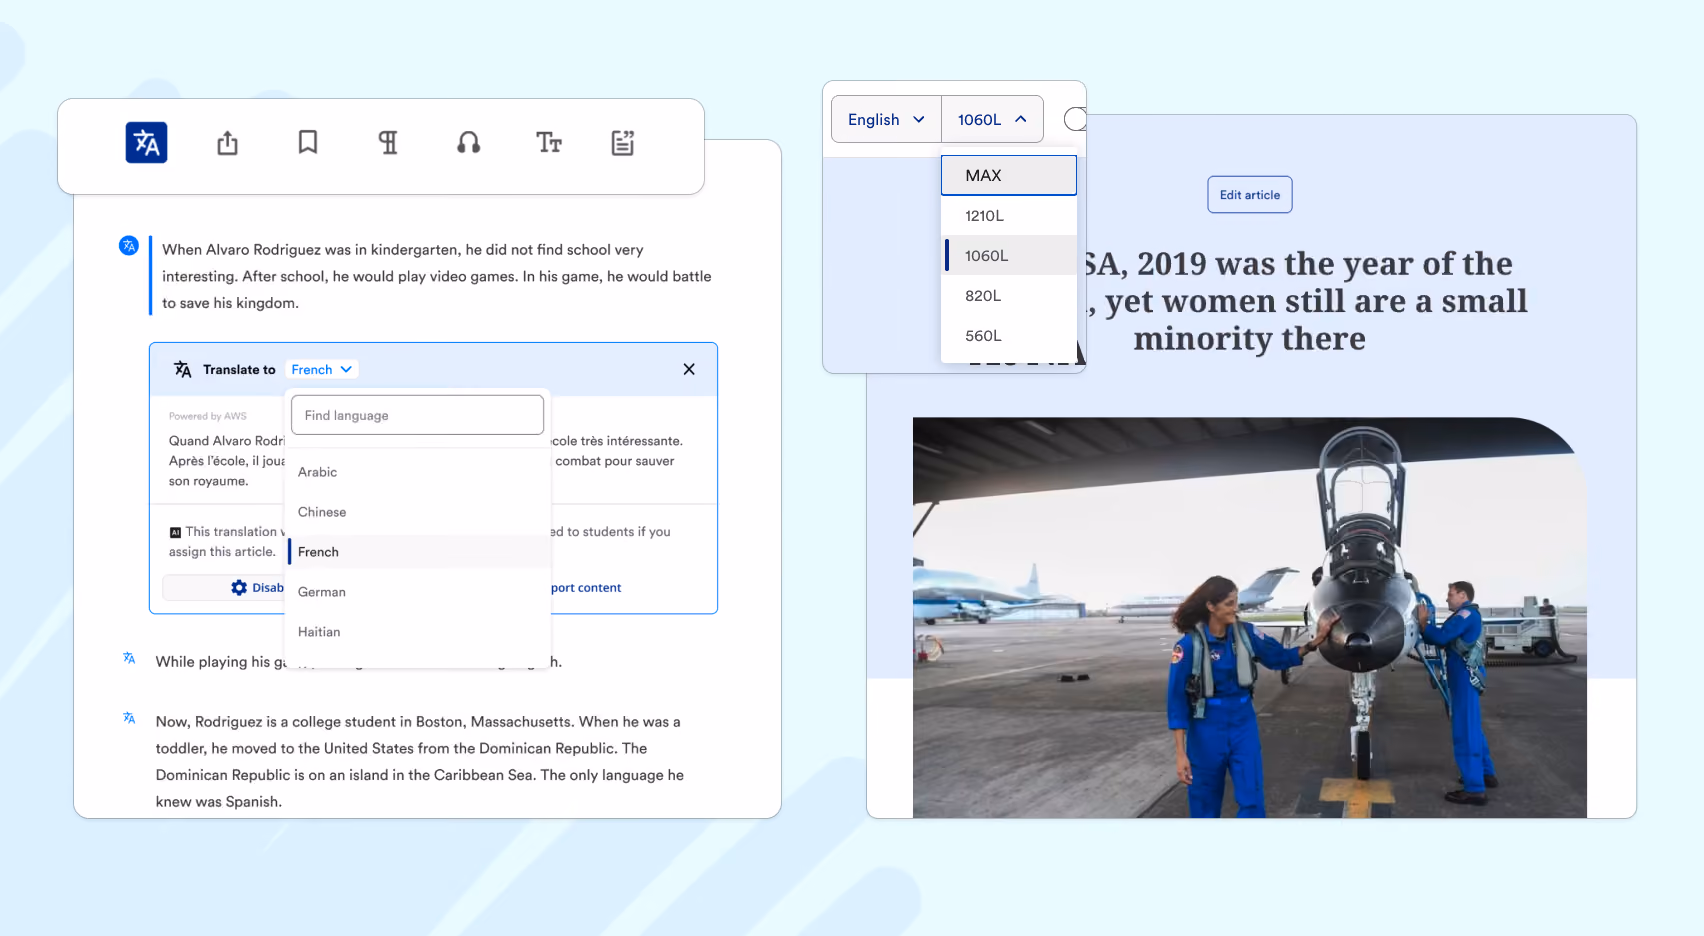Click the notes checklist icon
Image resolution: width=1704 pixels, height=936 pixels.
tap(623, 143)
